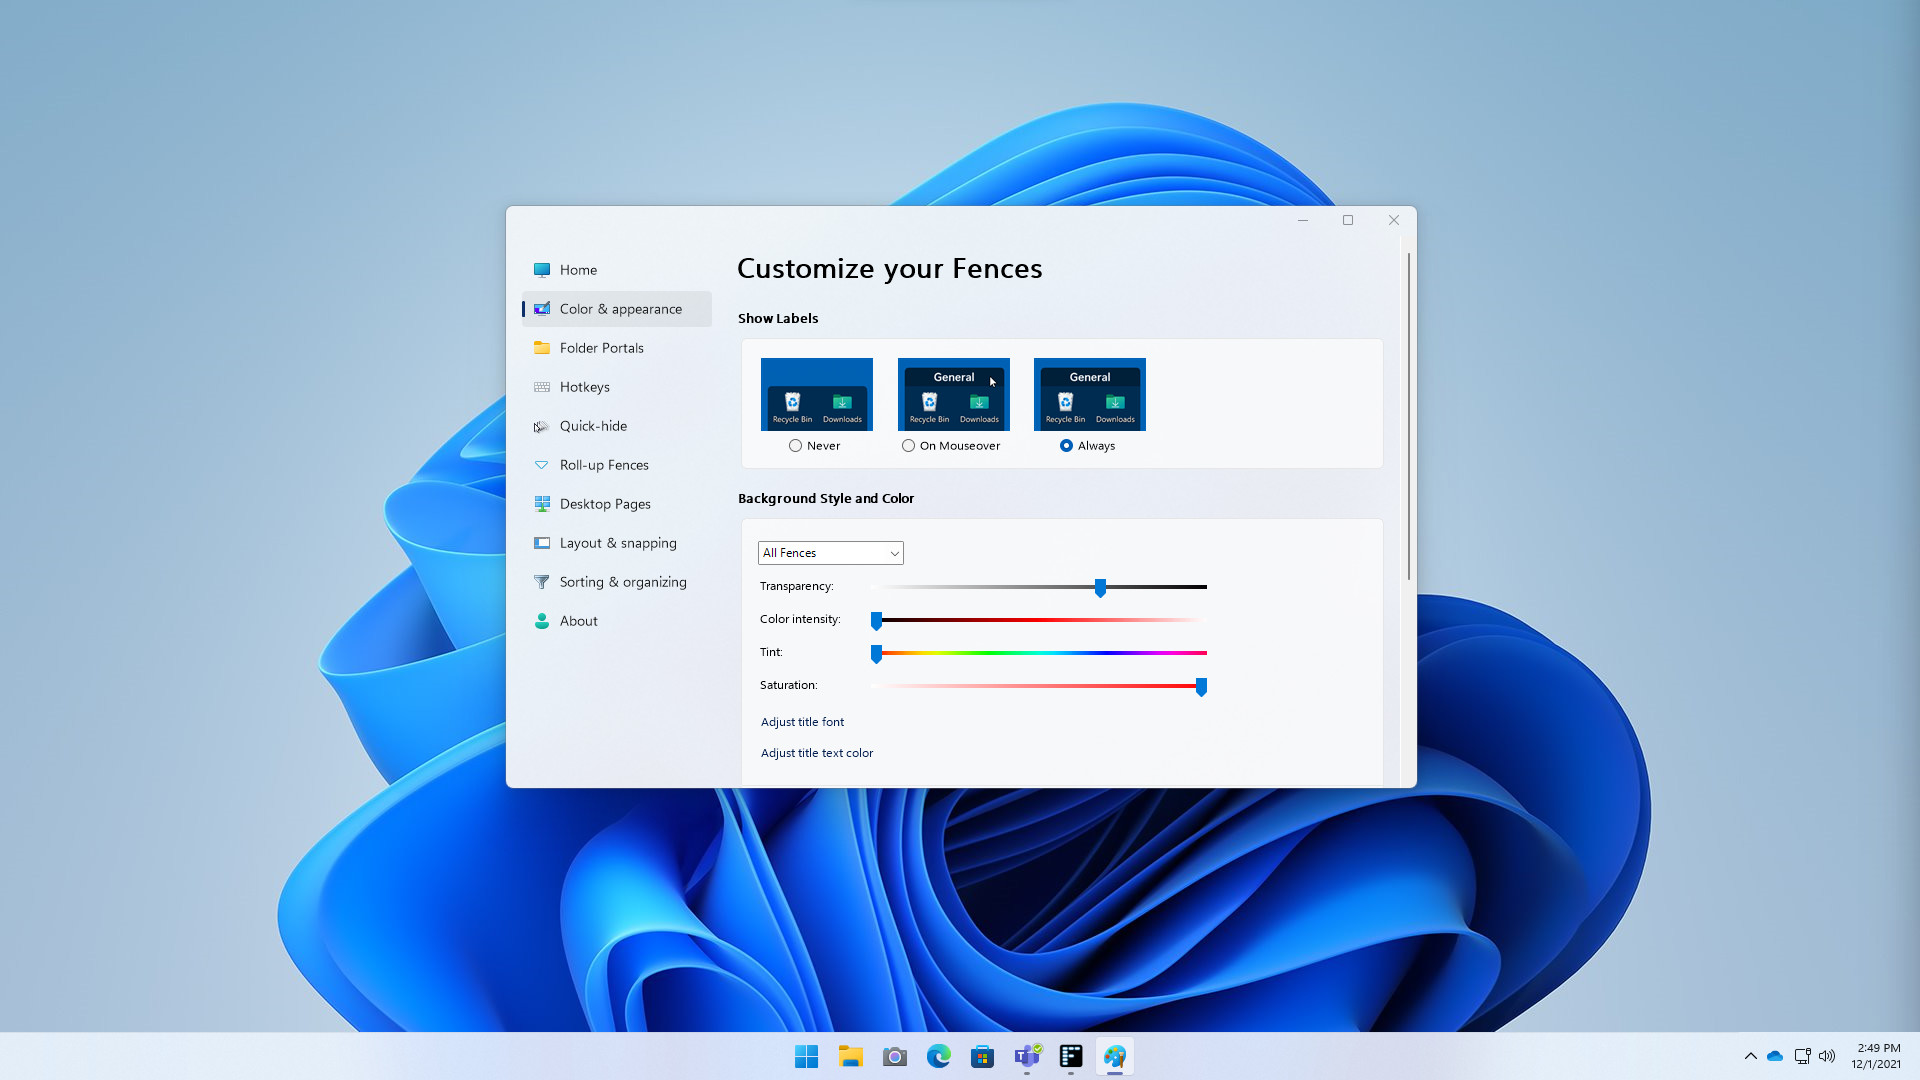The width and height of the screenshot is (1920, 1080).
Task: Click the Hotkeys keyboard icon
Action: [541, 386]
